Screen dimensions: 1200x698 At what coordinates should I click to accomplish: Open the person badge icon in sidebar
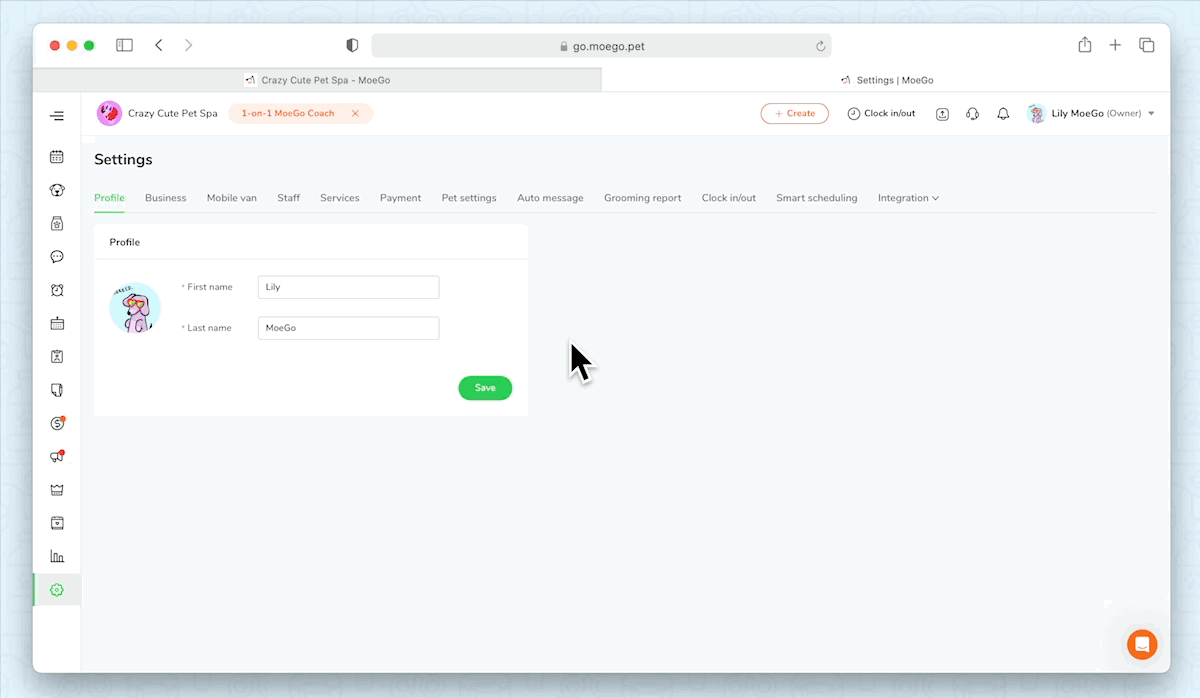pyautogui.click(x=57, y=356)
